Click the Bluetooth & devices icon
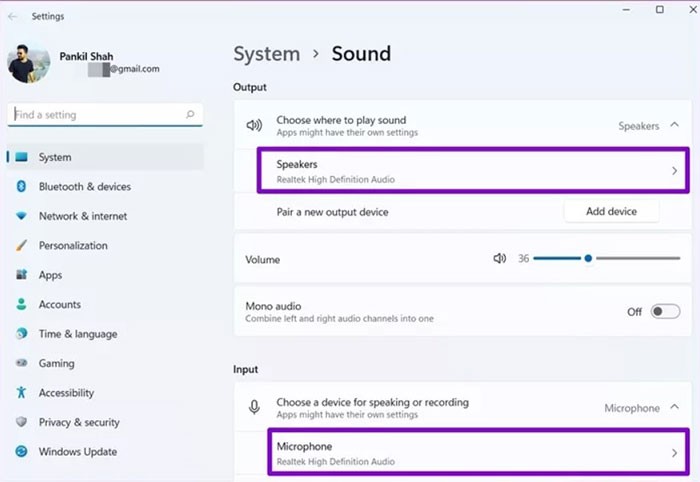Viewport: 700px width, 482px height. pos(21,187)
